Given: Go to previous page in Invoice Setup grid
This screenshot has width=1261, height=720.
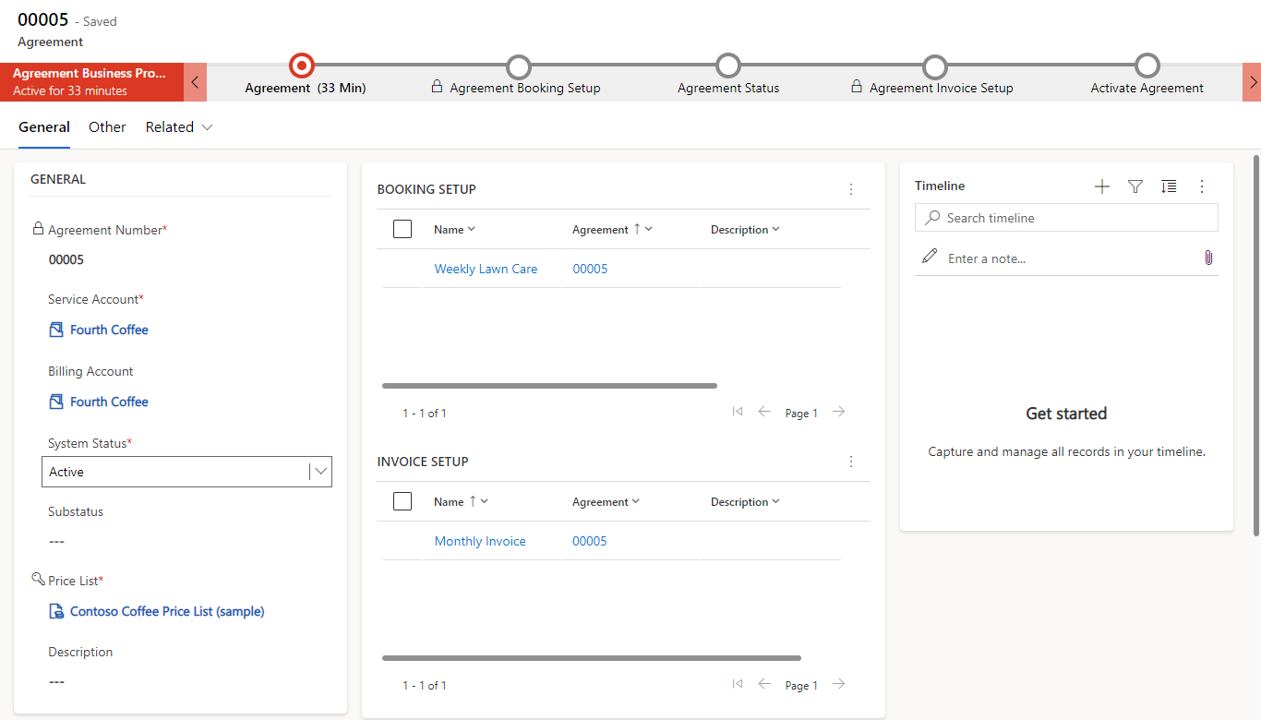Looking at the screenshot, I should point(764,684).
